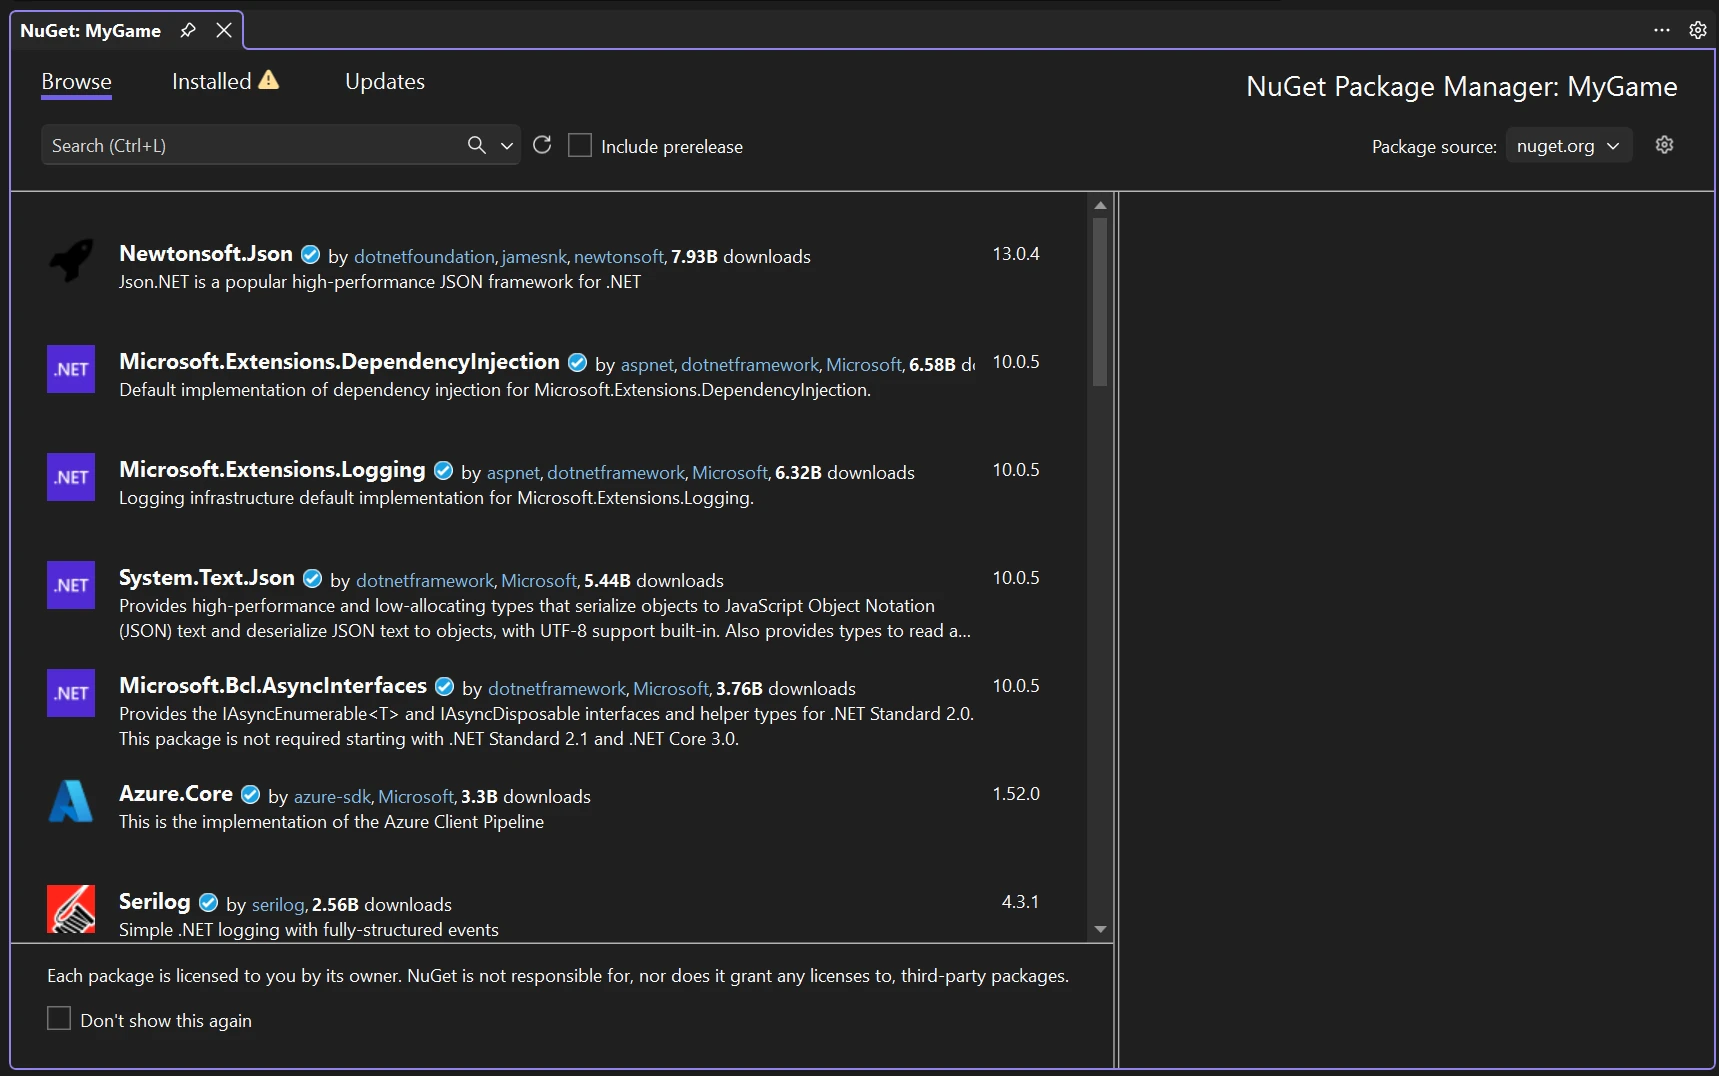Open the serilog author link
The height and width of the screenshot is (1076, 1719).
[x=278, y=905]
